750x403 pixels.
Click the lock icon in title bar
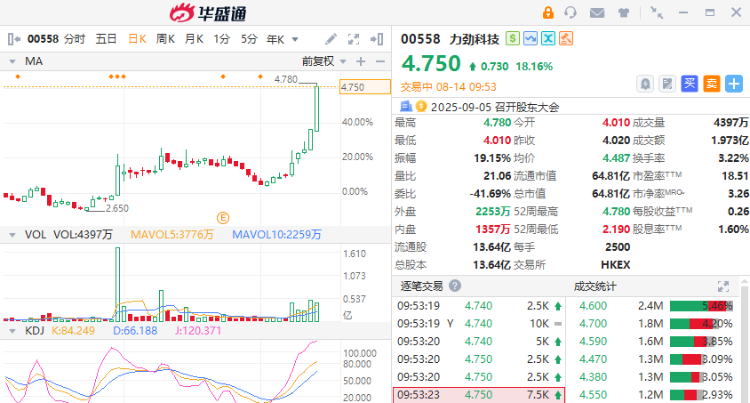pyautogui.click(x=548, y=13)
